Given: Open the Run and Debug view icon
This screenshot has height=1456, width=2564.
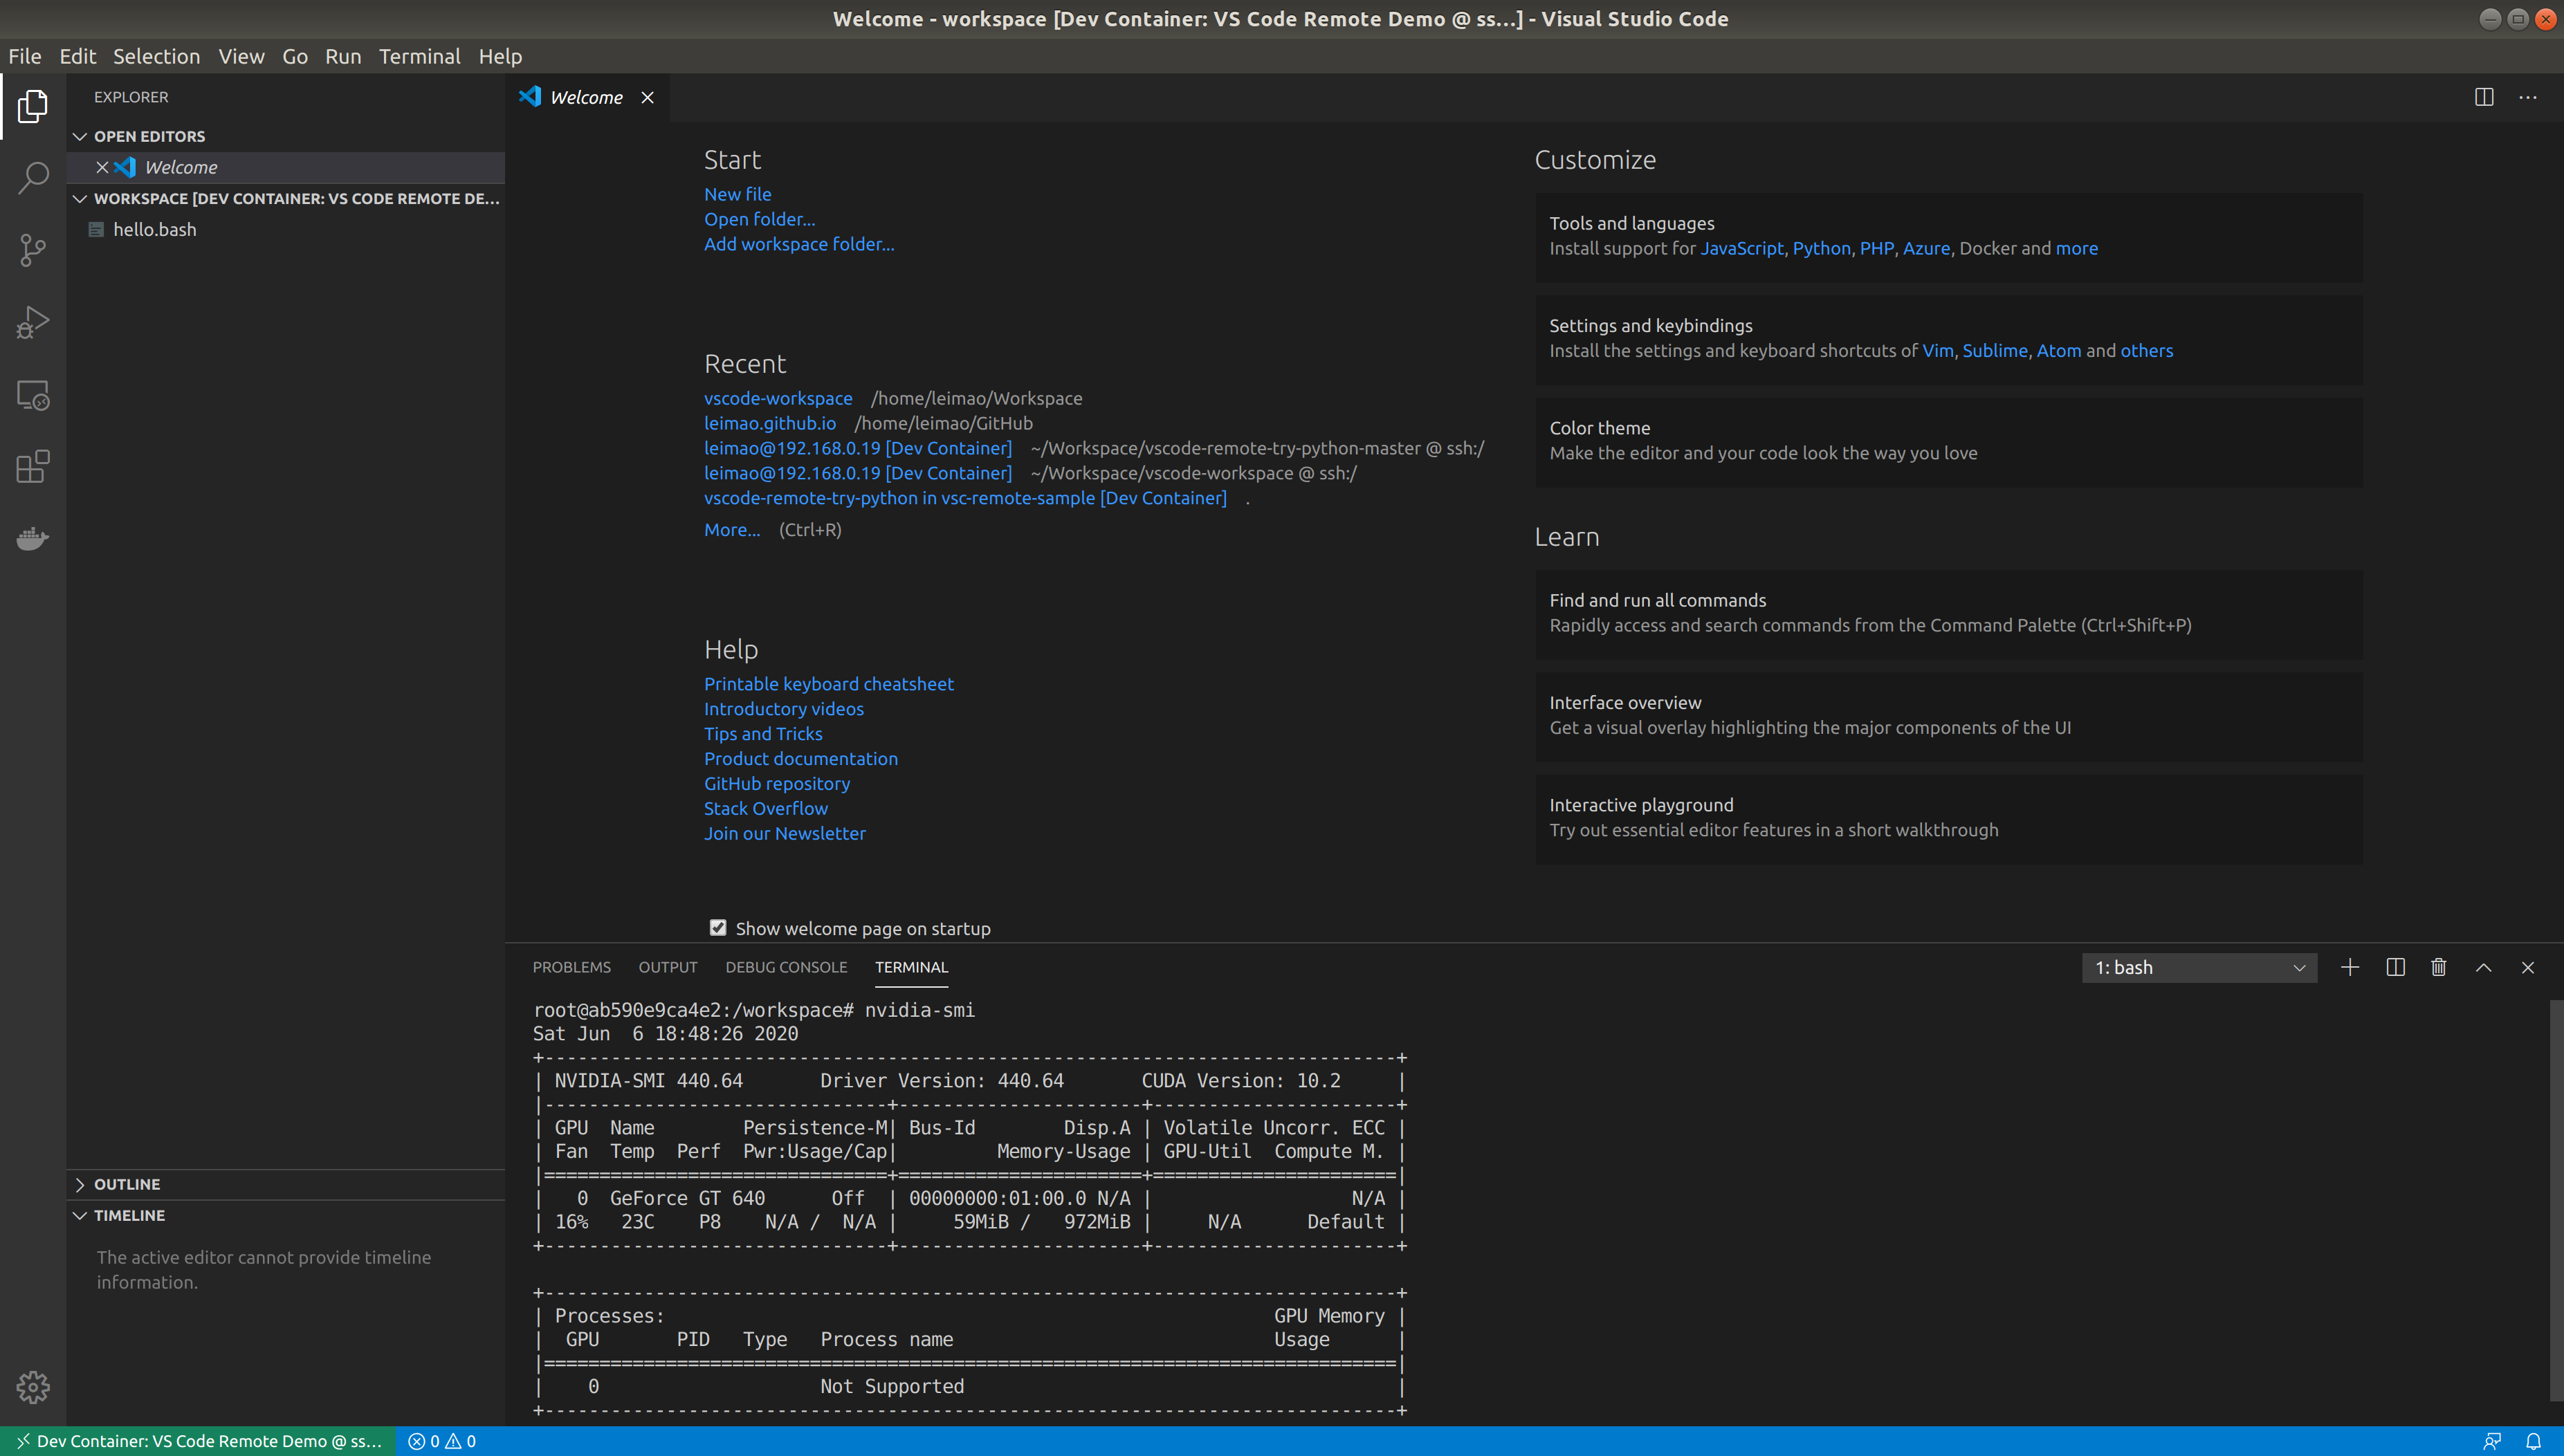Looking at the screenshot, I should 33,322.
